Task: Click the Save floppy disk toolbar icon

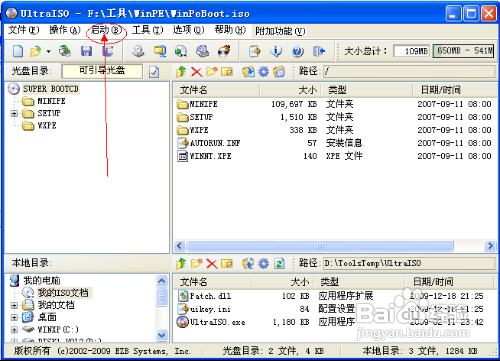Action: [x=86, y=51]
